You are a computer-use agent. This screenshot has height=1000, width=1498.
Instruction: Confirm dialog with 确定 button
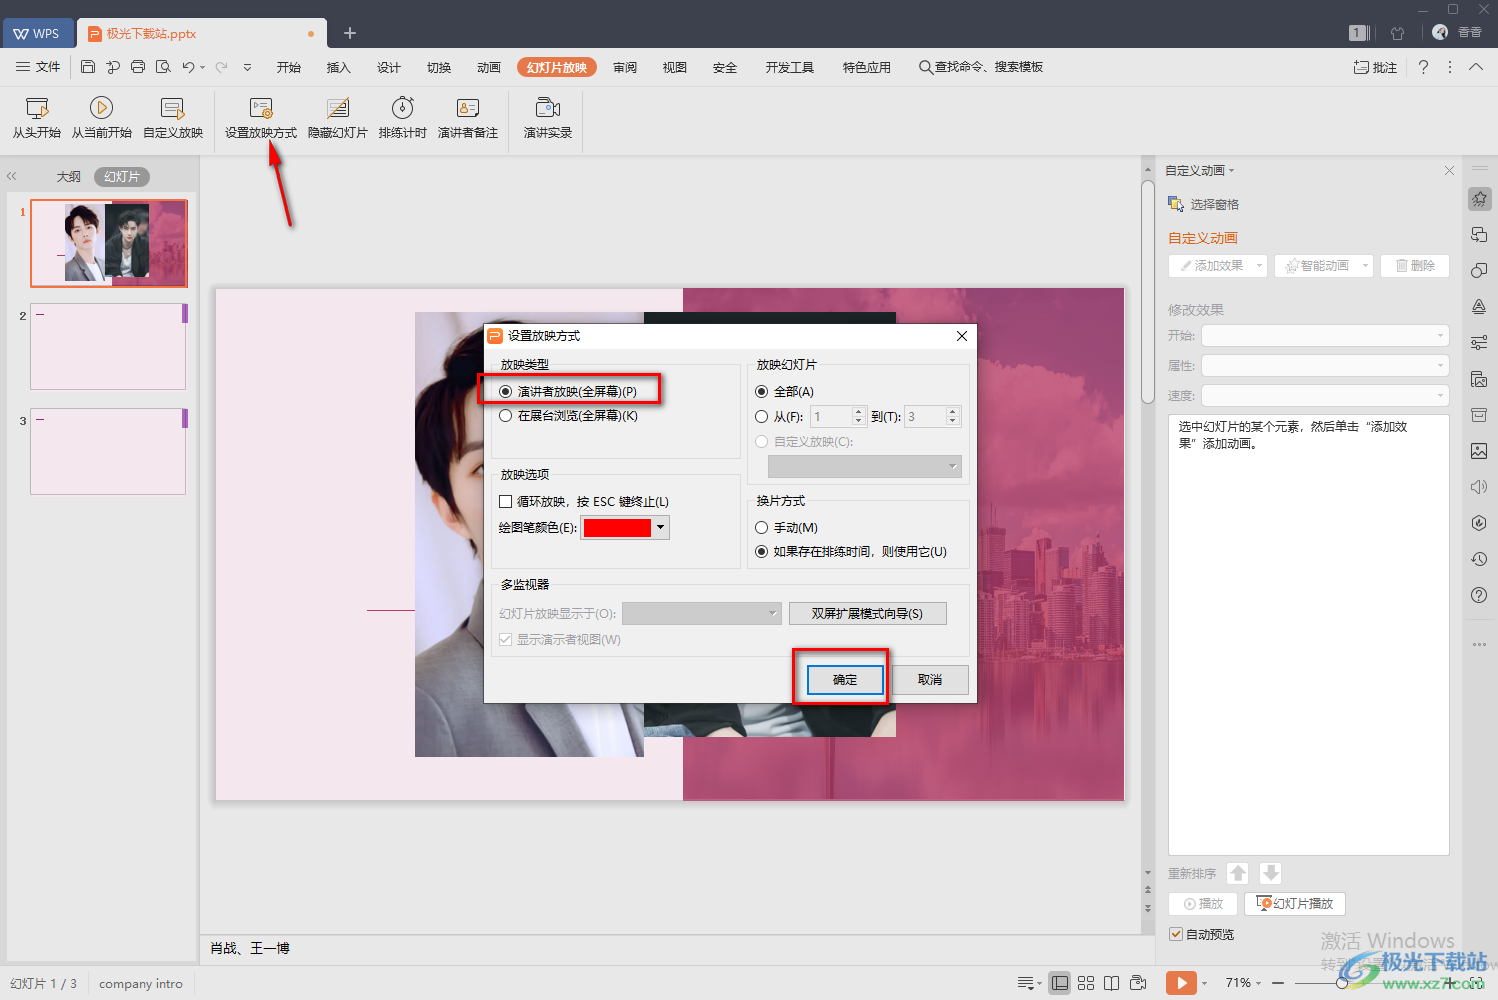click(845, 679)
